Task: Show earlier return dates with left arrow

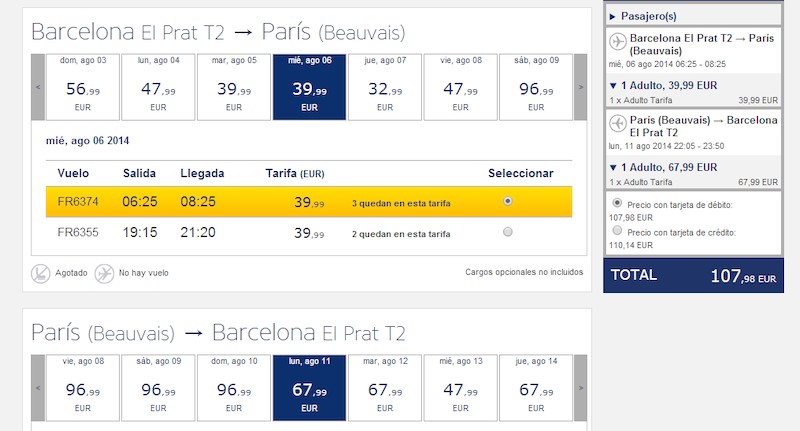Action: coord(38,388)
